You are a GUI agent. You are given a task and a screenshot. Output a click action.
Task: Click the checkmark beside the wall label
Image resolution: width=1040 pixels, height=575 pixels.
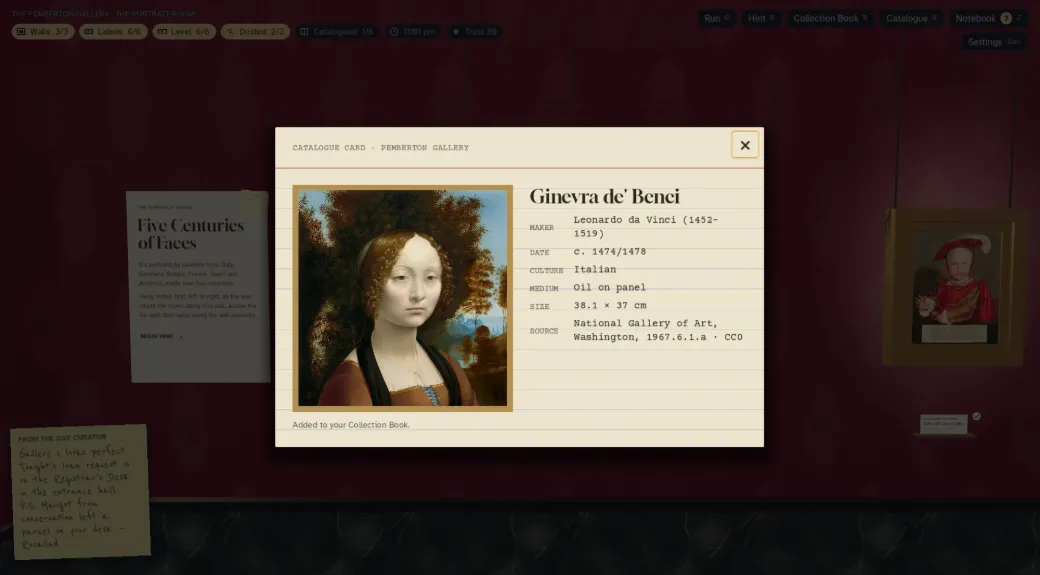976,416
